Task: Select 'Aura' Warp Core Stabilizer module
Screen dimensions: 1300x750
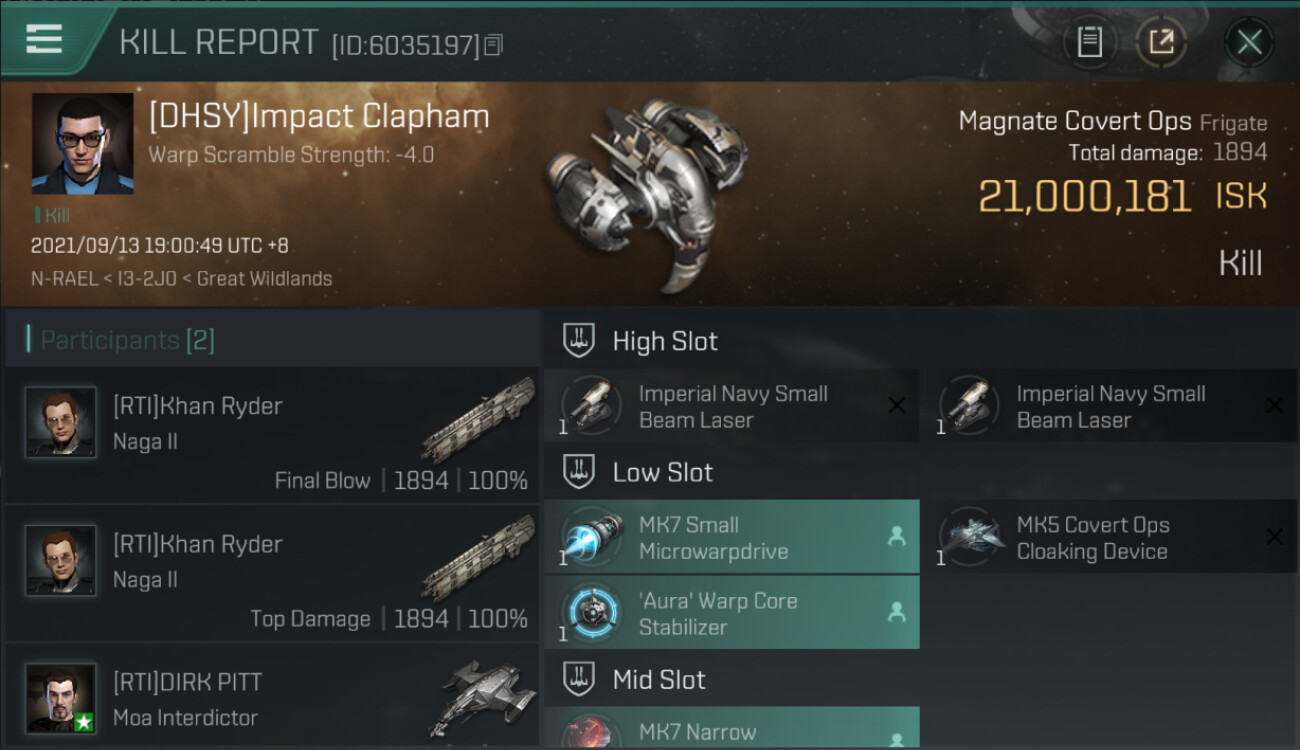Action: point(731,613)
